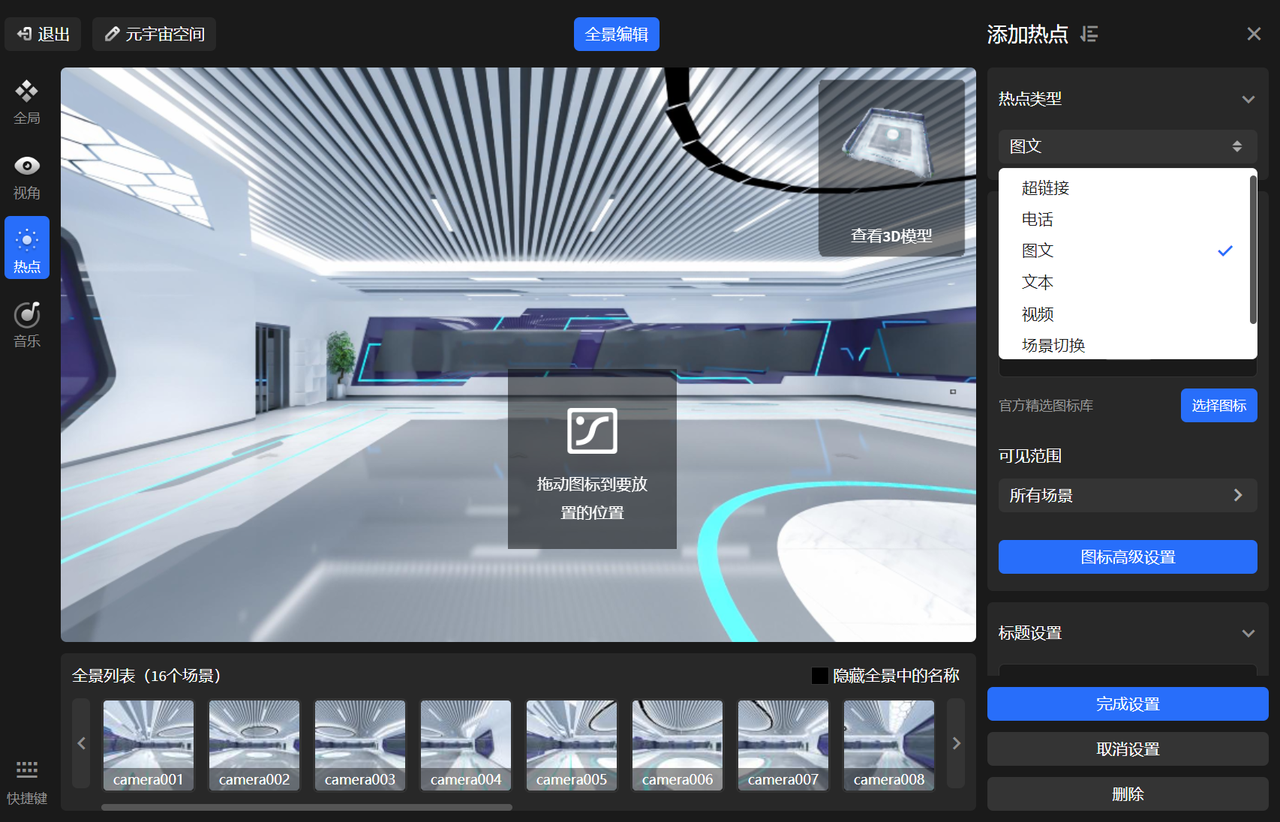
Task: Click the 查看3D模型 model preview
Action: pyautogui.click(x=891, y=168)
